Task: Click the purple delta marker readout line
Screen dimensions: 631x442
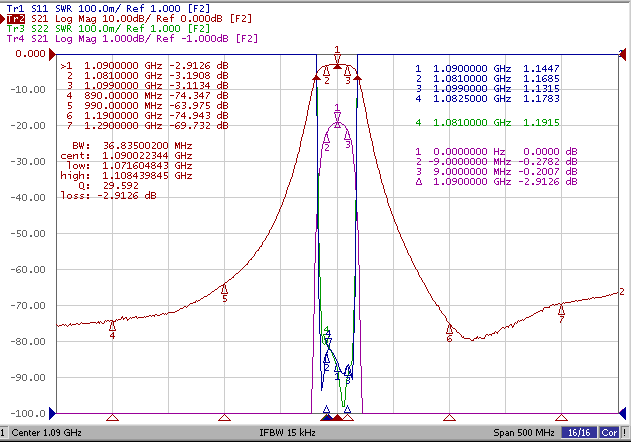Action: [x=497, y=182]
